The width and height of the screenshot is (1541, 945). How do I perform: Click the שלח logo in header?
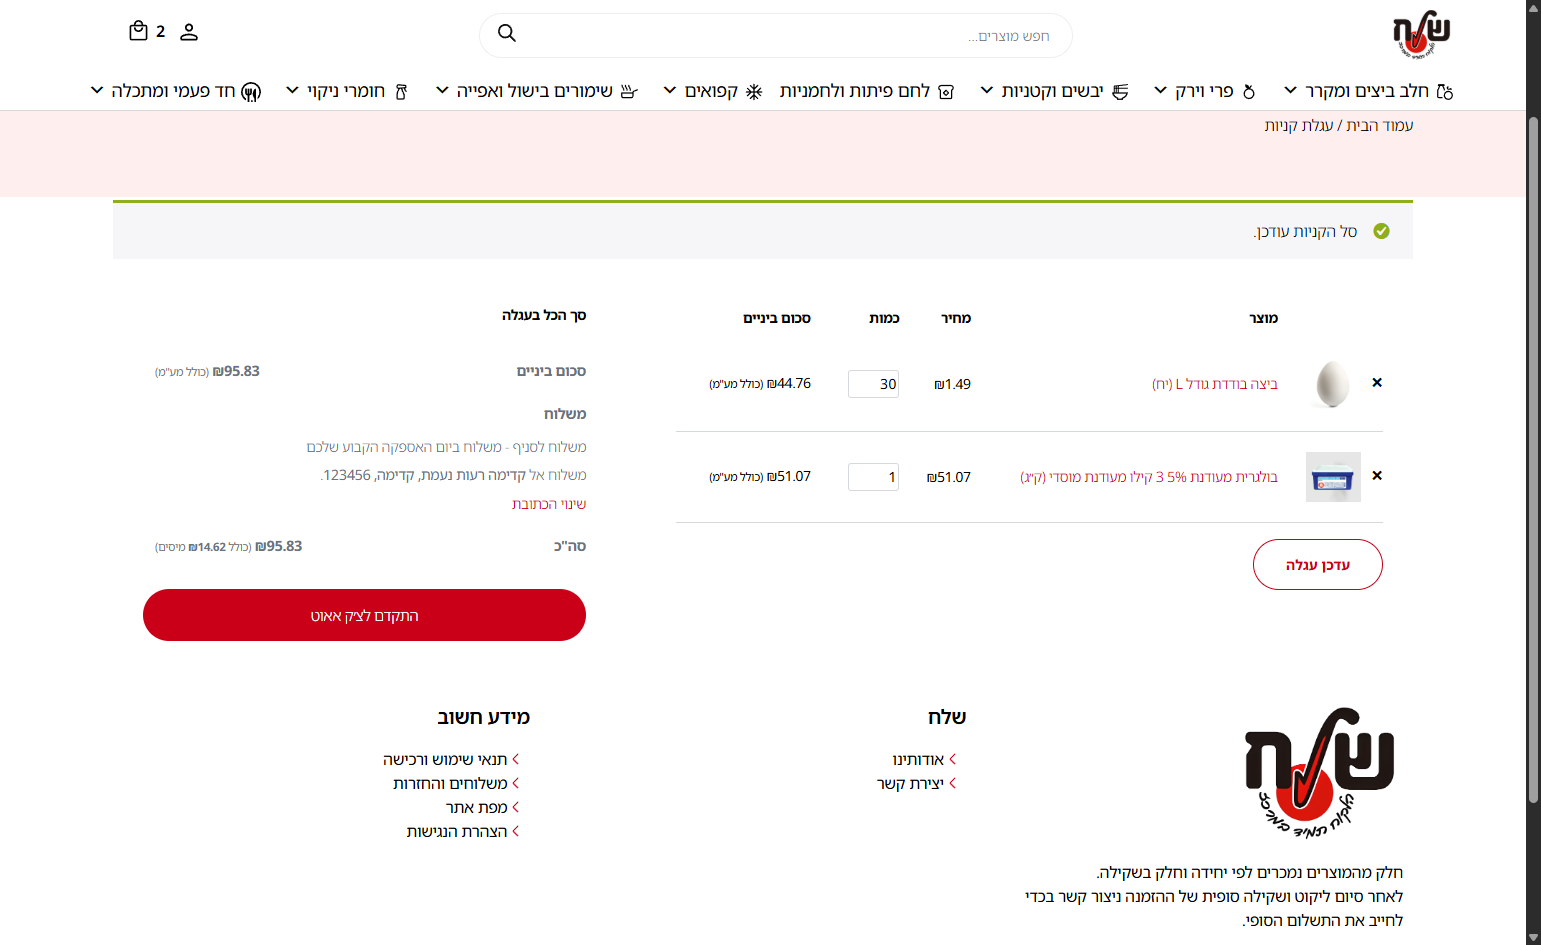point(1421,34)
